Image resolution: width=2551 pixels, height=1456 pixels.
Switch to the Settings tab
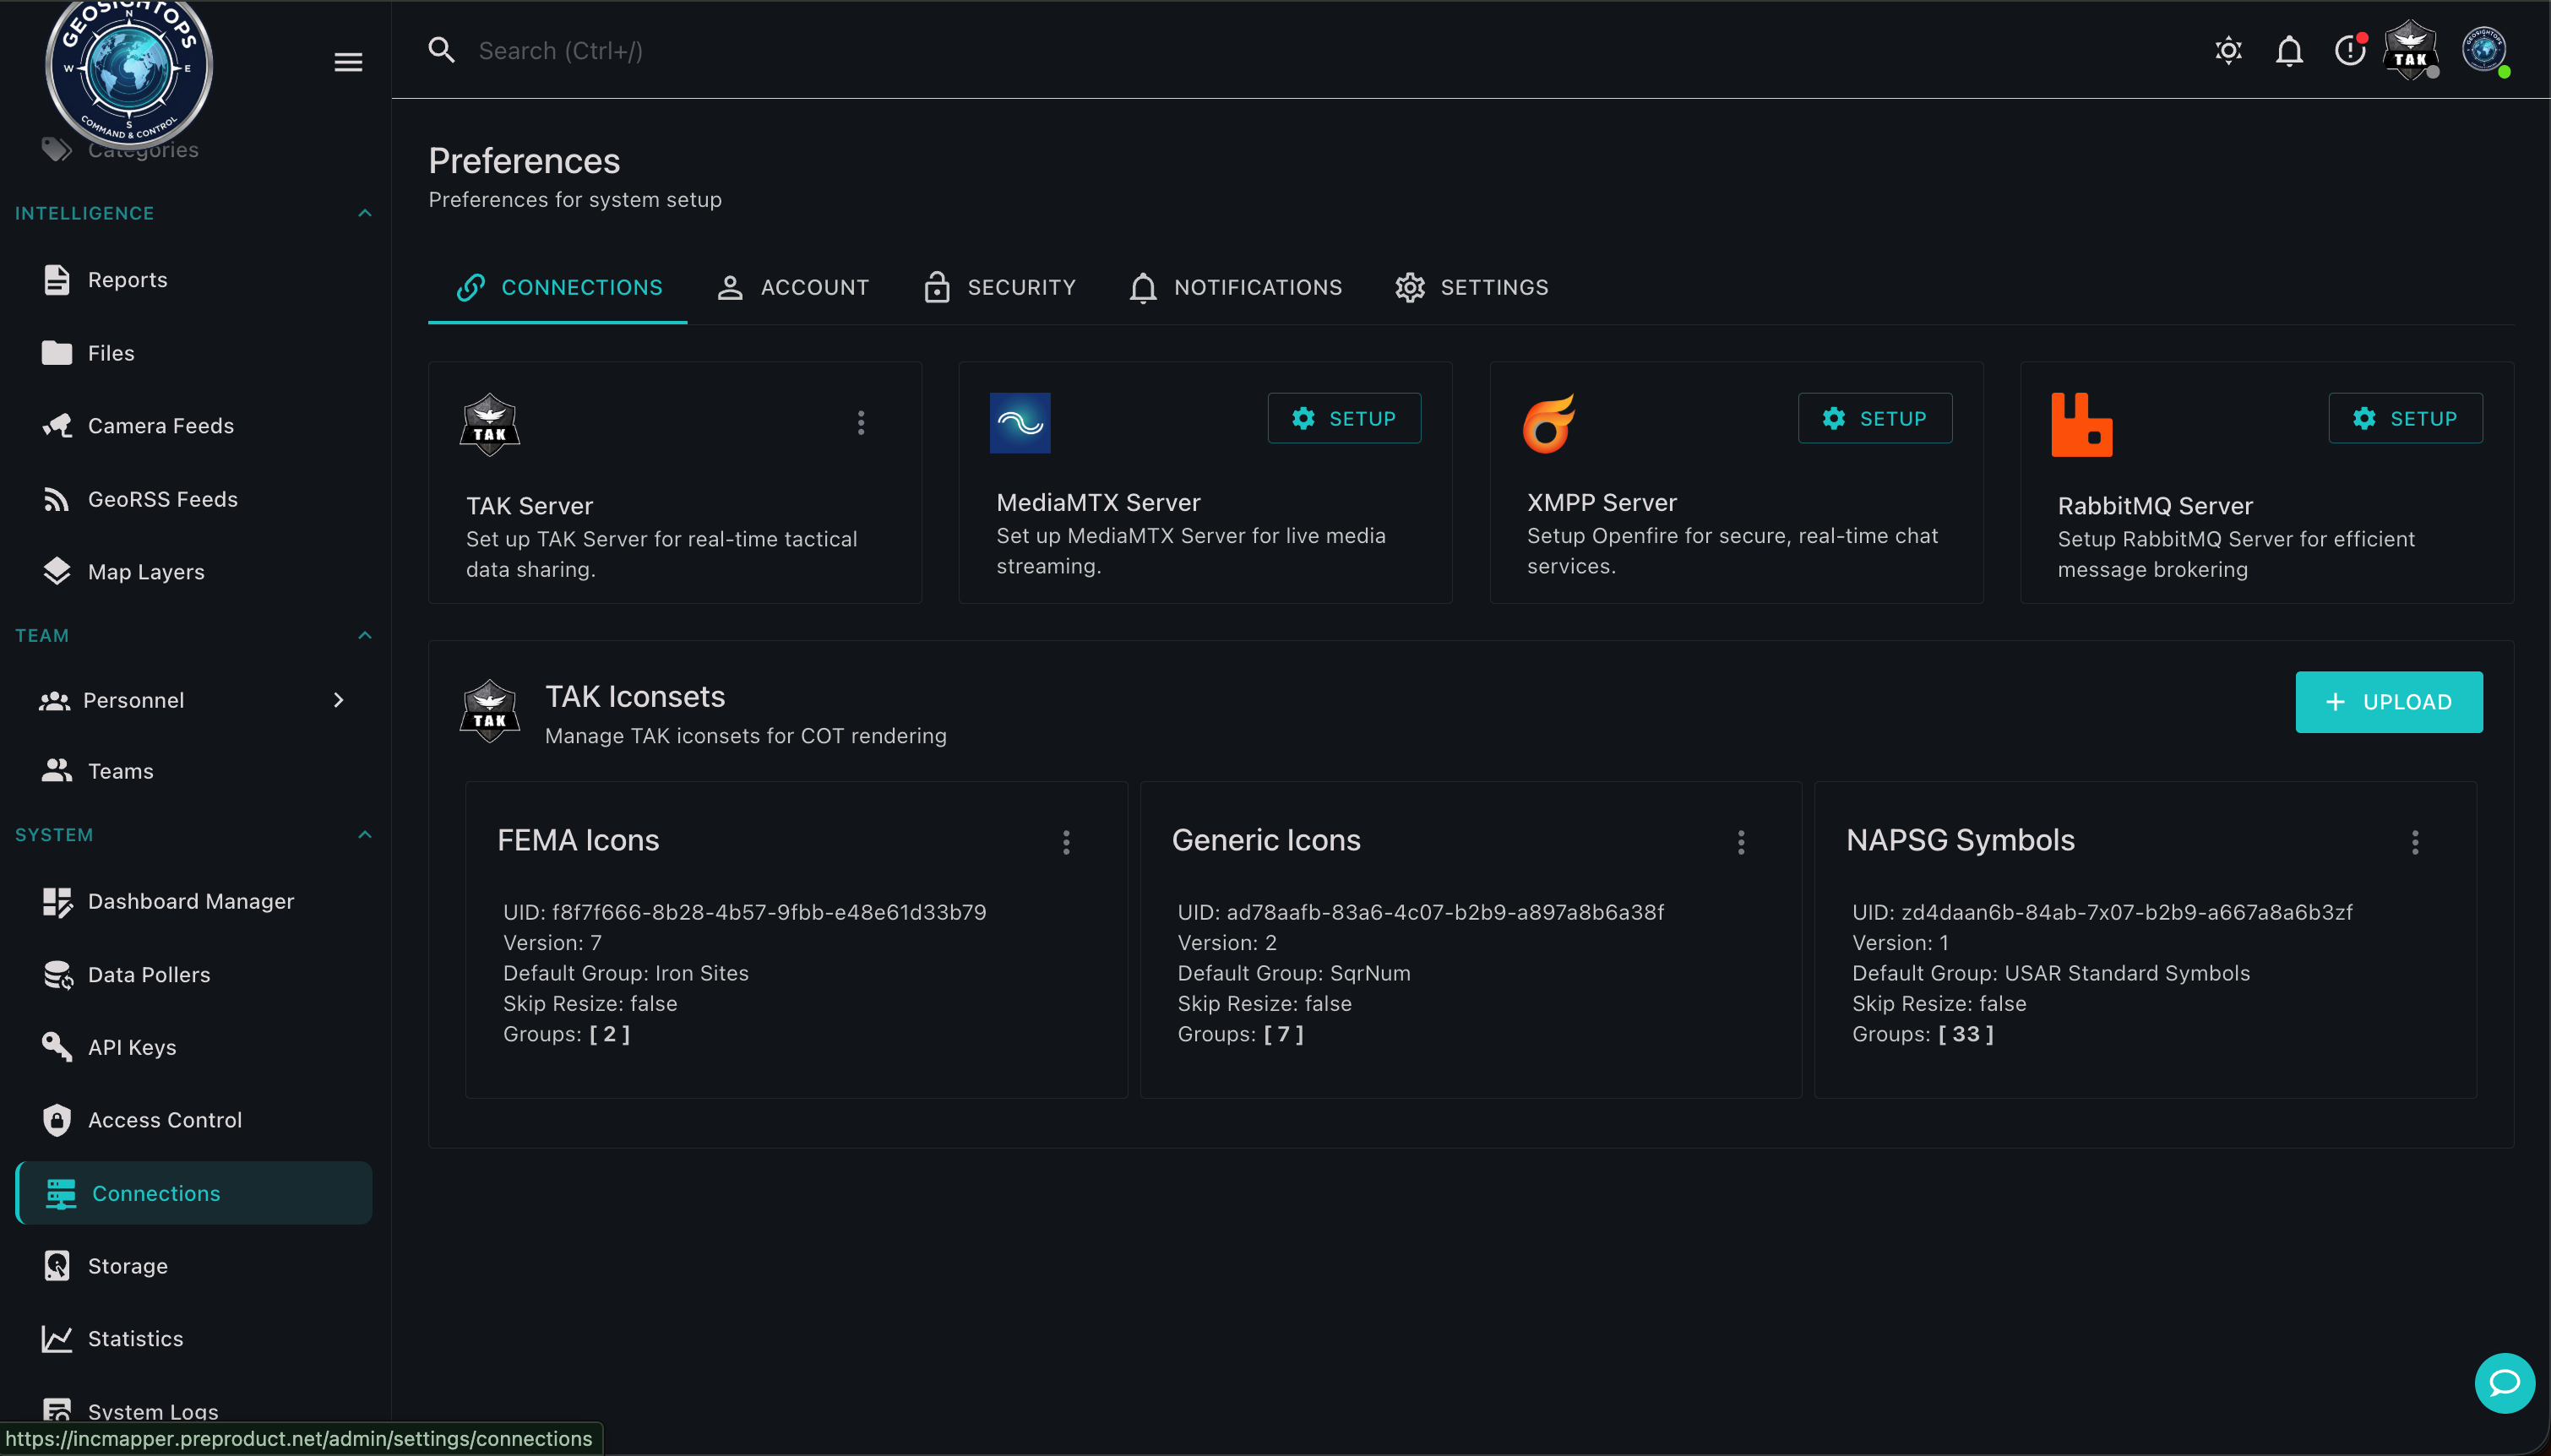tap(1472, 288)
